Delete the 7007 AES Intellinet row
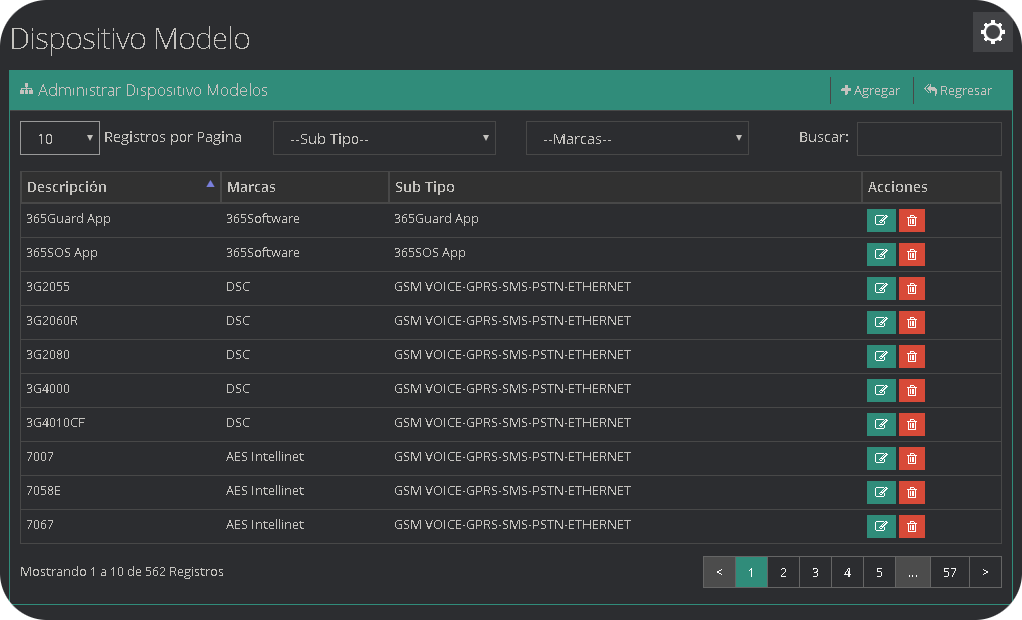 coord(911,459)
